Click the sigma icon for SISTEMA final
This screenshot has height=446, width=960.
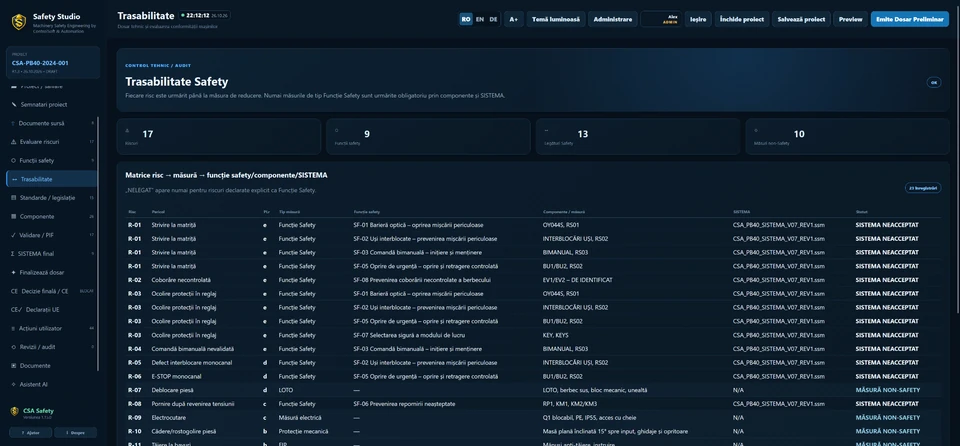point(13,254)
